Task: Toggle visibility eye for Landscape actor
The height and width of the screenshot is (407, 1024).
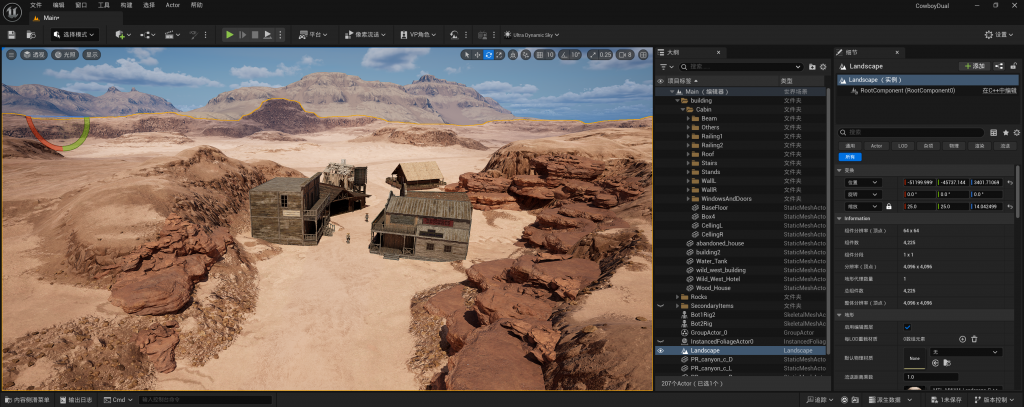Action: coord(660,351)
